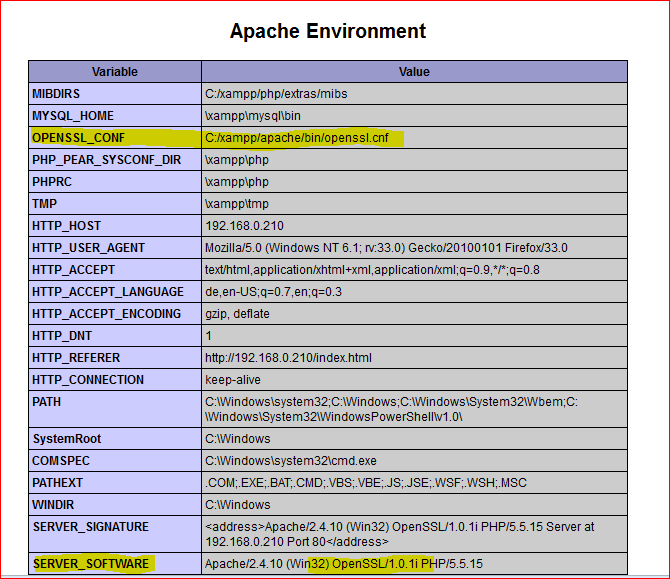Click the http://192.168.0.210/index.html referer value

coord(288,358)
